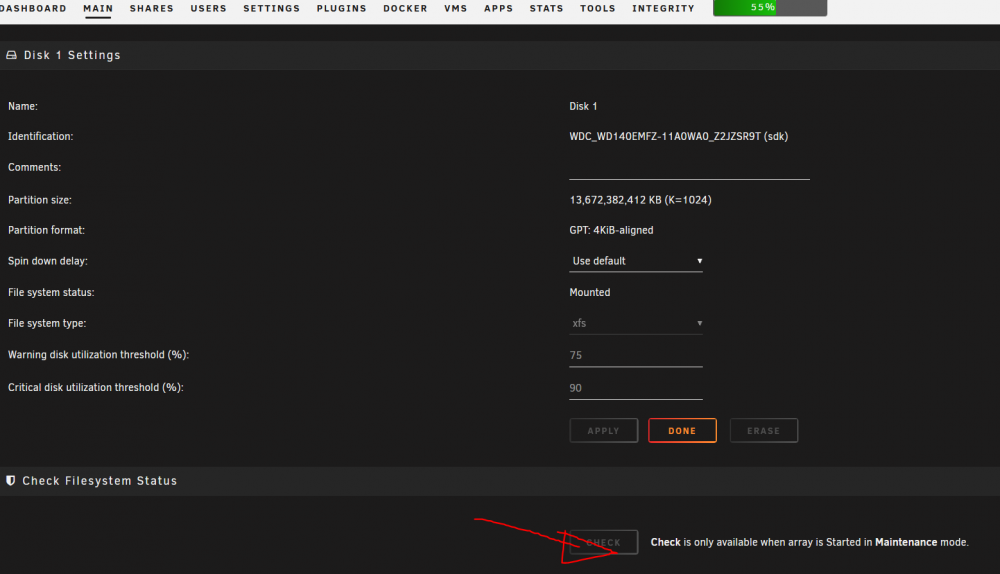Screen dimensions: 1000x574
Task: Click the Mounted status text
Action: coord(590,292)
